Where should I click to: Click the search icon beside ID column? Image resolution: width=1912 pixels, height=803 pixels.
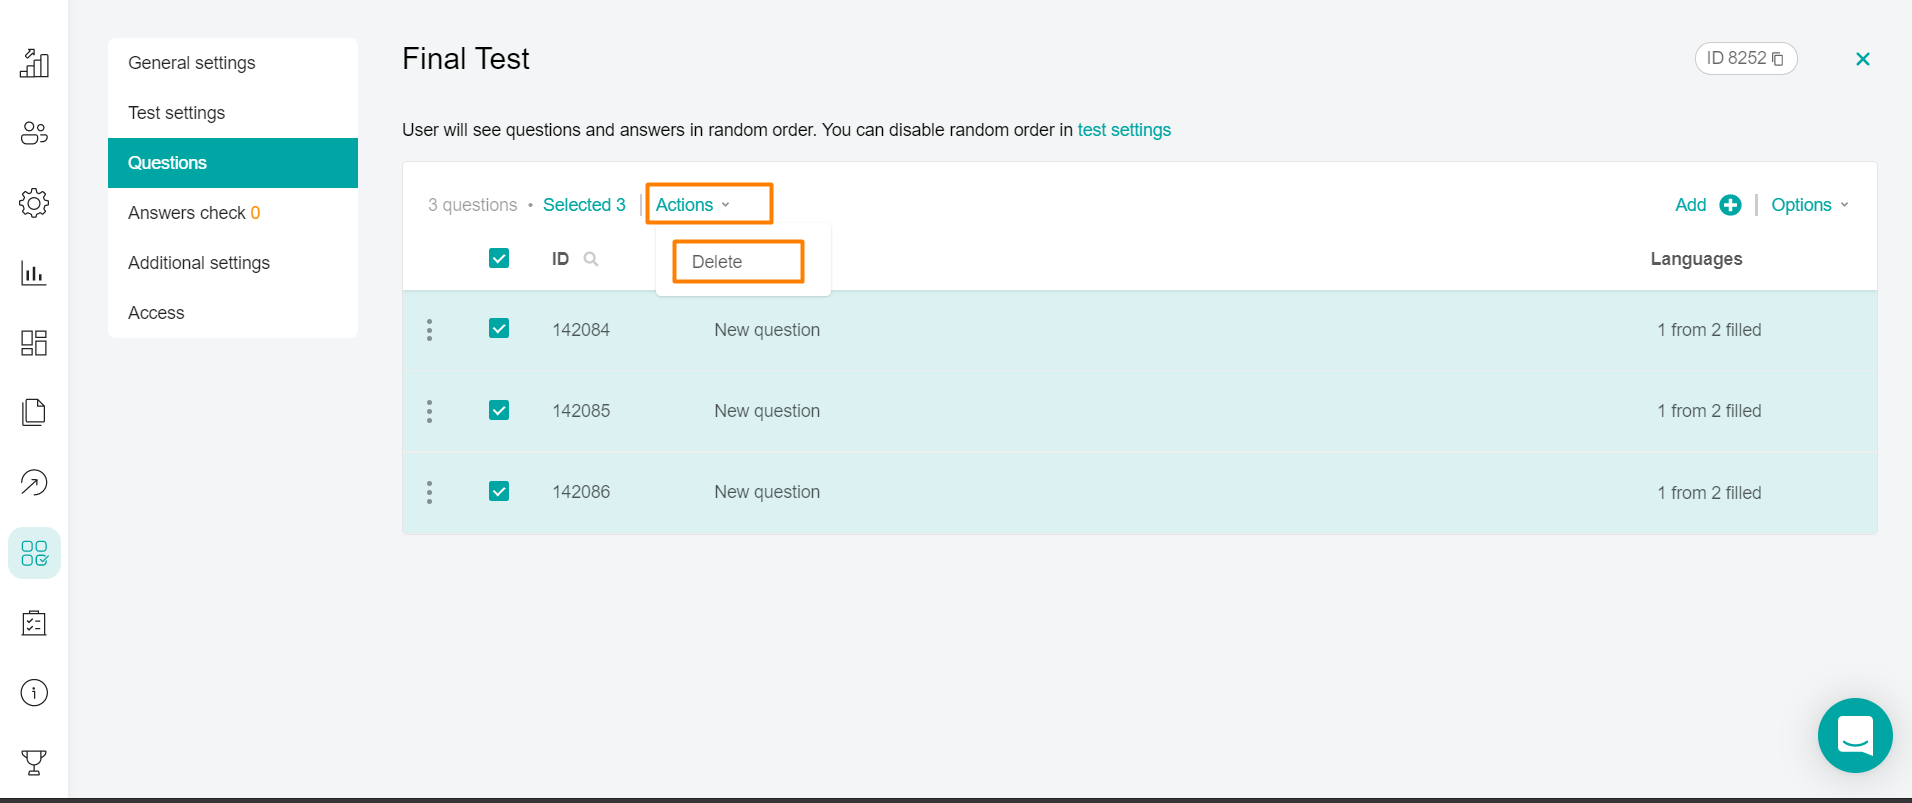591,259
